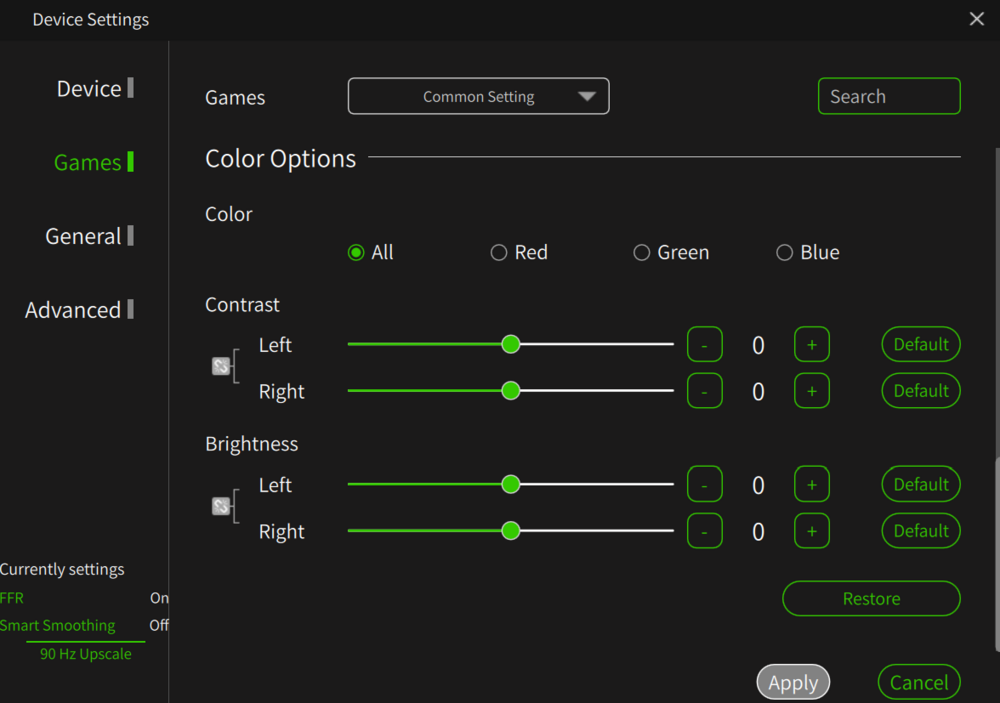Decrease Left Contrast with minus button

point(704,345)
